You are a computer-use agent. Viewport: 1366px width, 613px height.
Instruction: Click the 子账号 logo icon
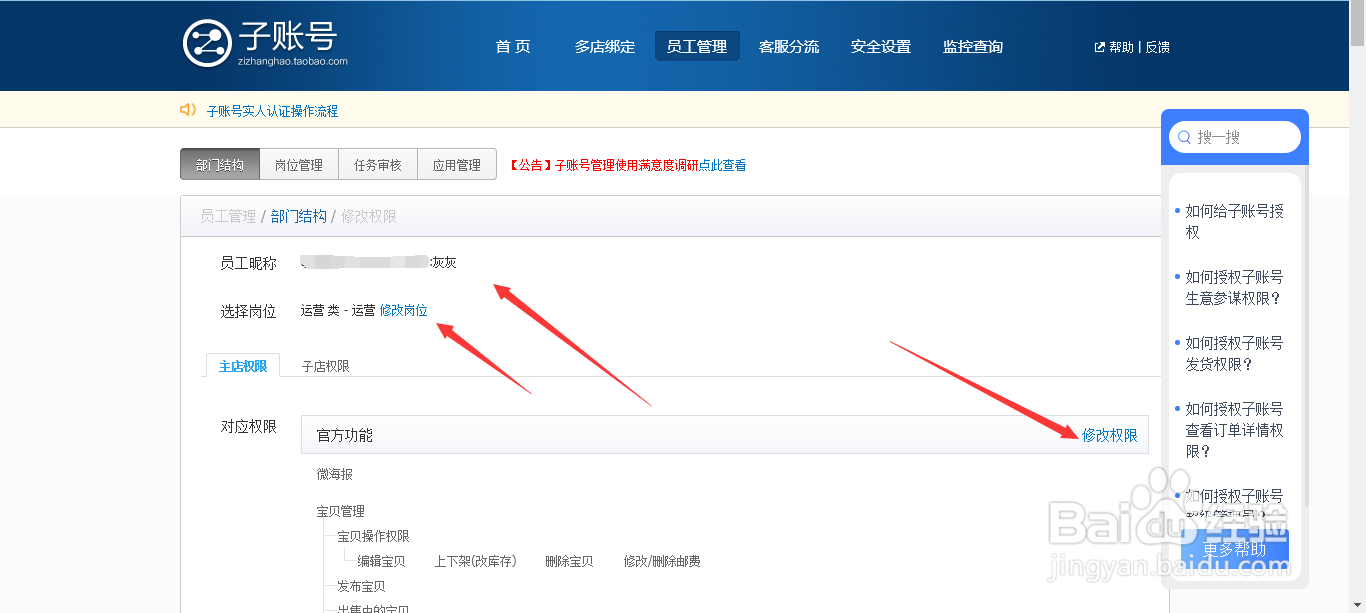pos(207,43)
